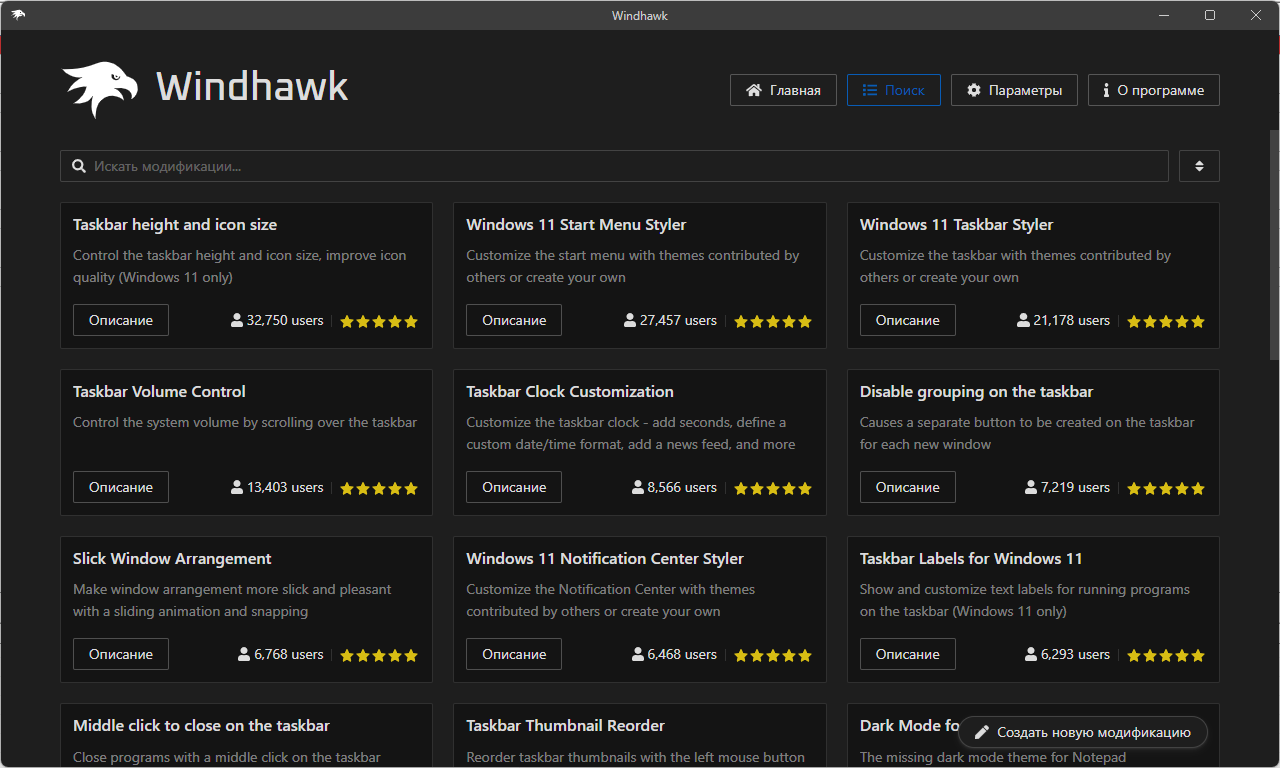Open Описание for Slick Window Arrangement
The height and width of the screenshot is (768, 1280).
click(121, 654)
